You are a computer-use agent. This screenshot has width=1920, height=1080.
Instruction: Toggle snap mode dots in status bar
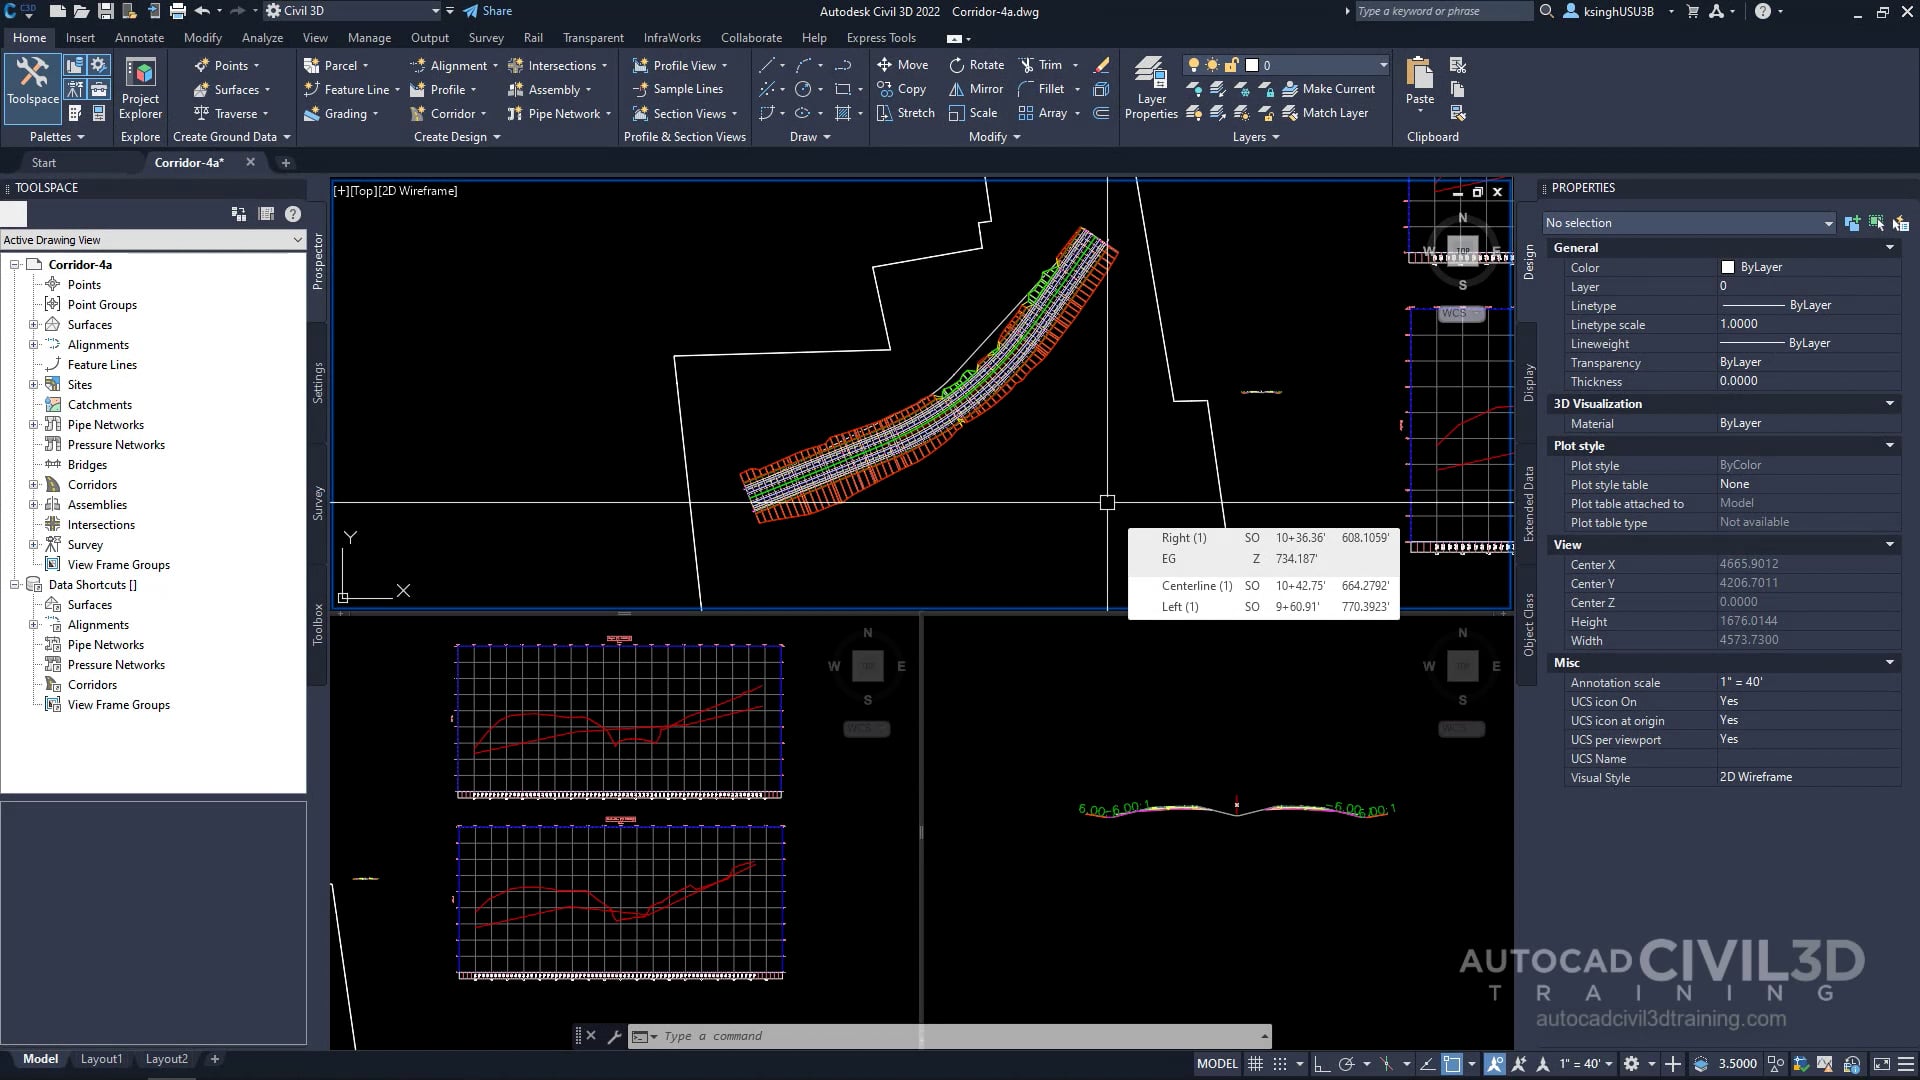point(1280,1064)
